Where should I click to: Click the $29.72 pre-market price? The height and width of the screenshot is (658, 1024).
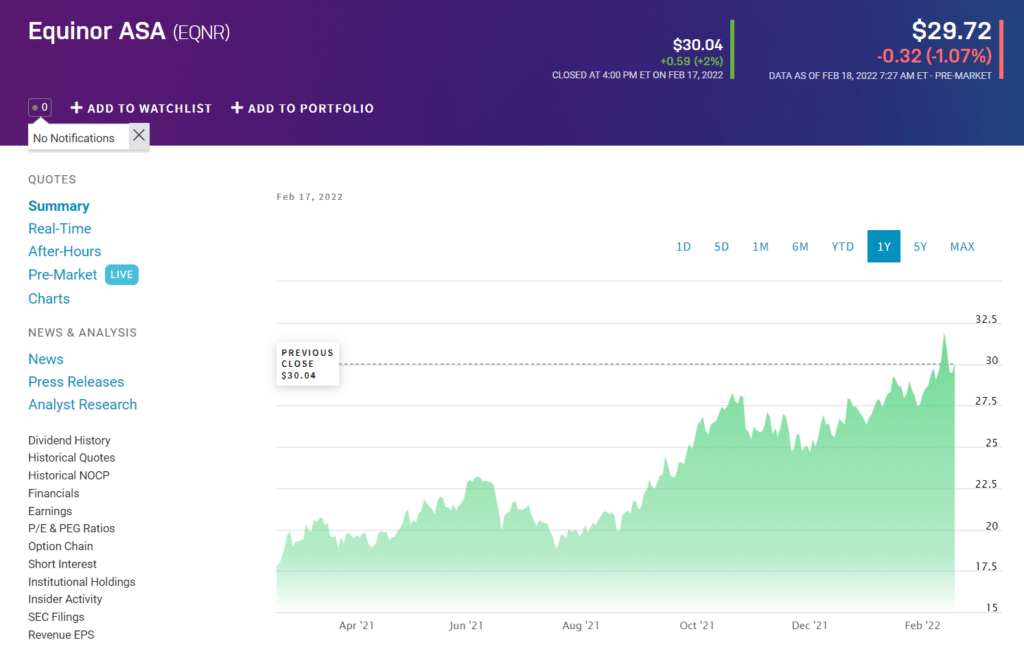coord(952,31)
